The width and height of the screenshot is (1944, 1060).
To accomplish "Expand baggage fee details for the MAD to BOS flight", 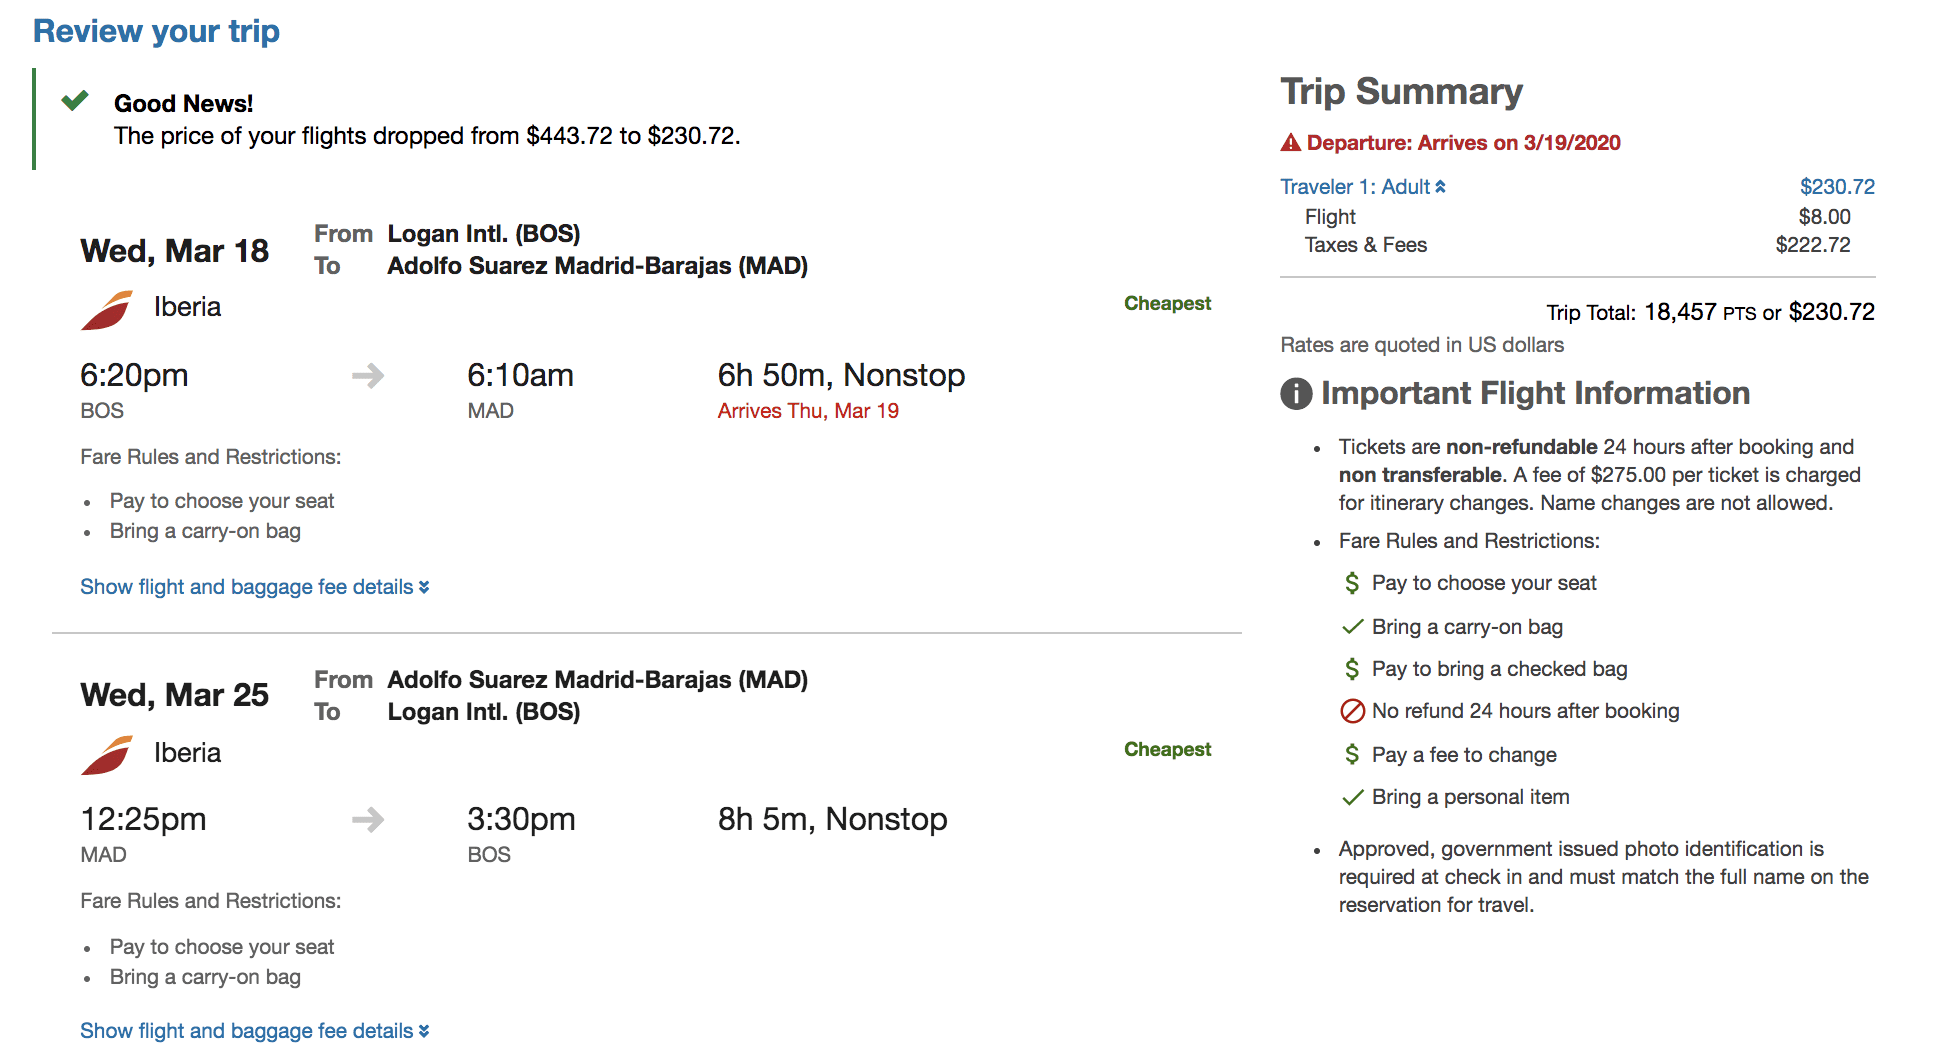I will (254, 1031).
